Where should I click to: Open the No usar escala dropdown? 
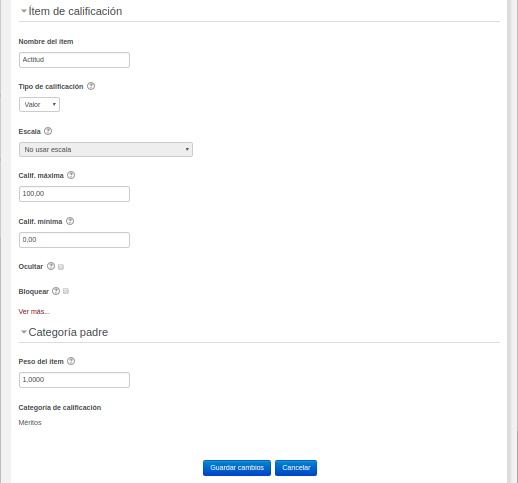tap(106, 150)
